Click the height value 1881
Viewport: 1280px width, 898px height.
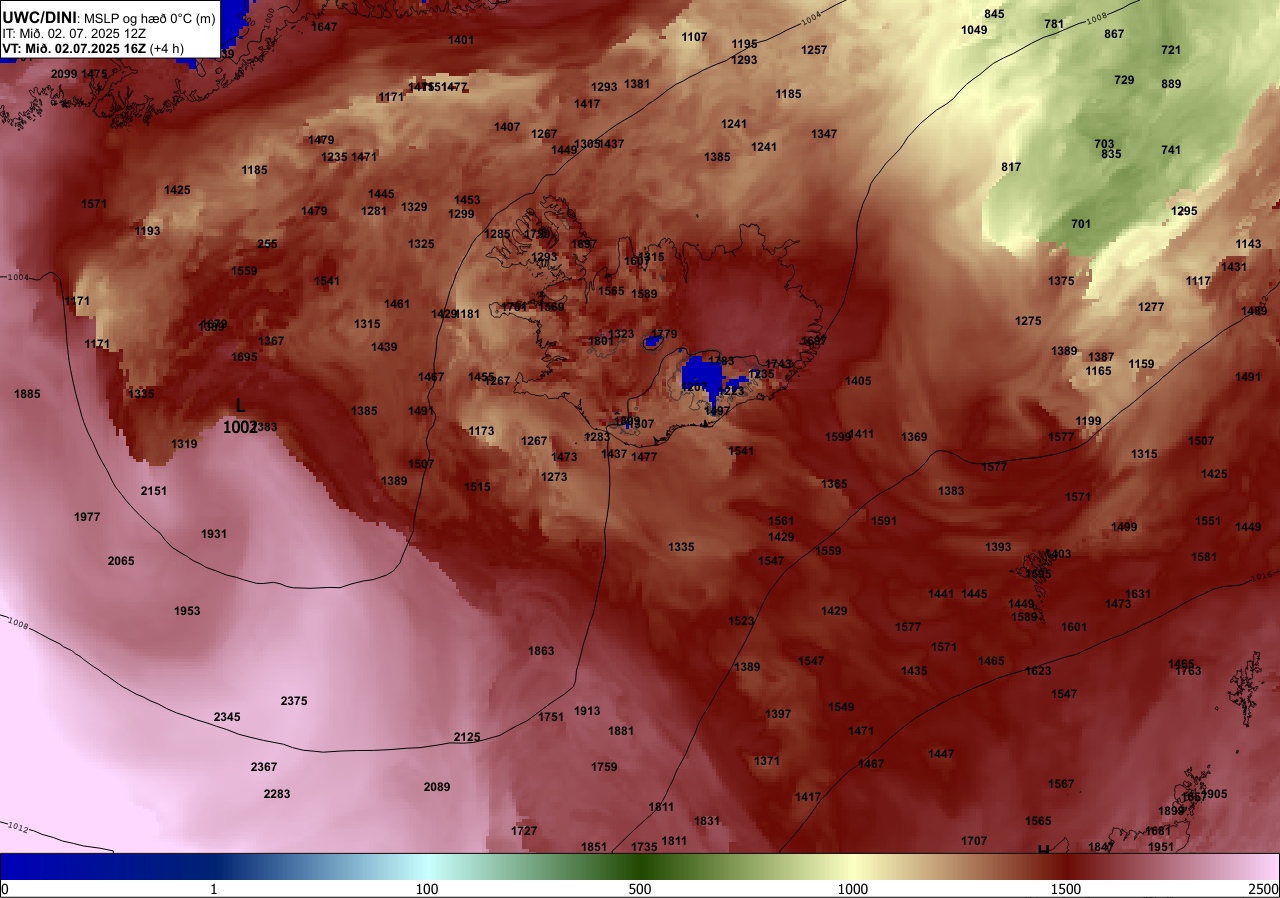[x=621, y=731]
